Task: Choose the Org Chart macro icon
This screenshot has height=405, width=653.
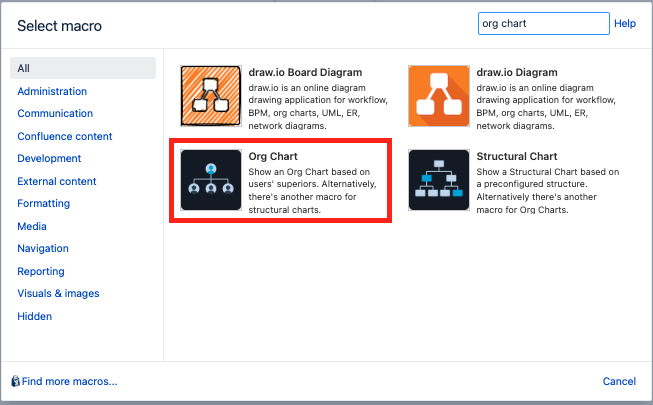Action: point(211,180)
